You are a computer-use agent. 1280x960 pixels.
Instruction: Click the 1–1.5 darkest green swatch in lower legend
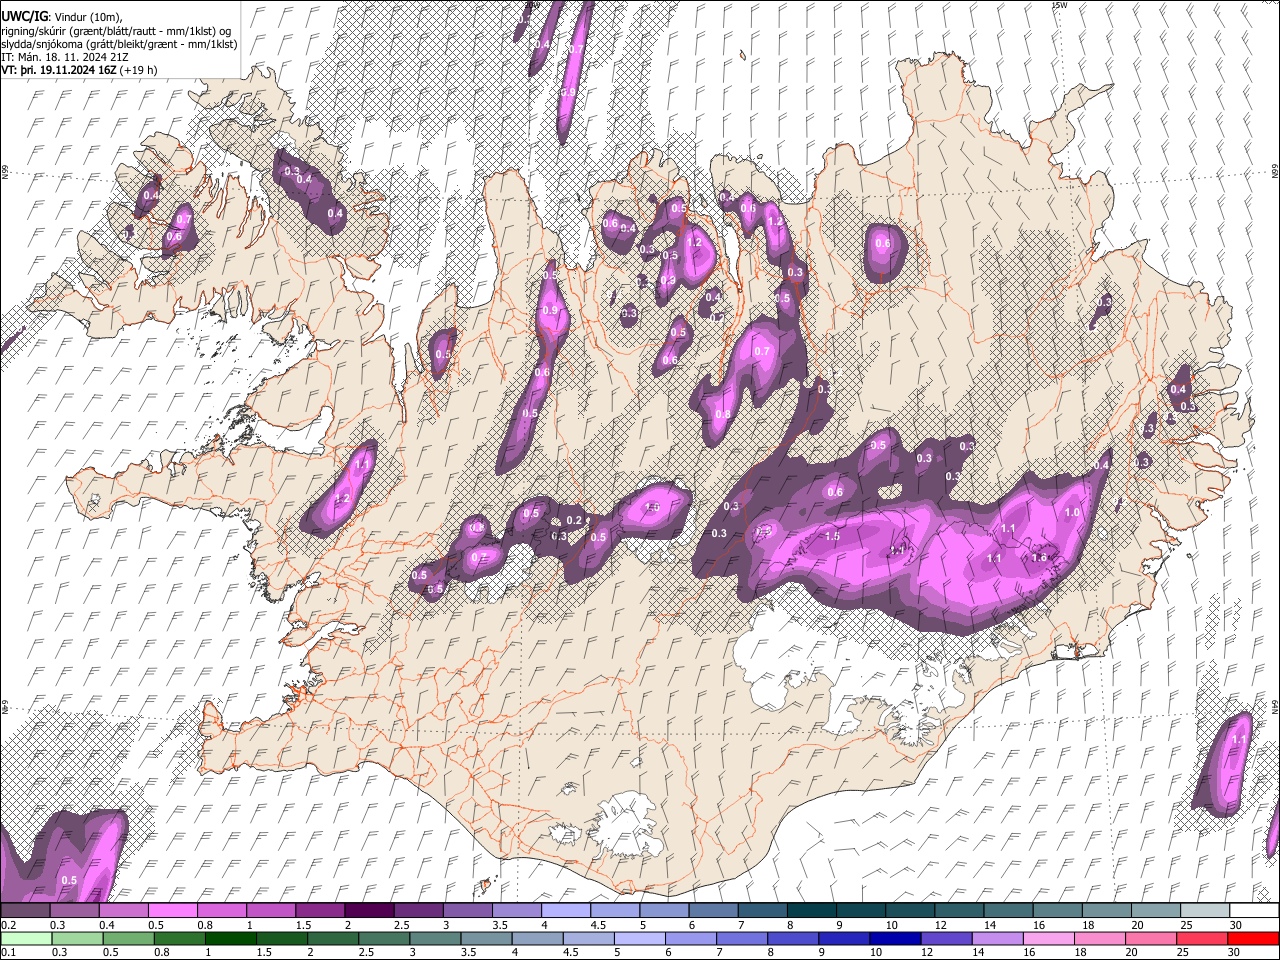coord(230,938)
